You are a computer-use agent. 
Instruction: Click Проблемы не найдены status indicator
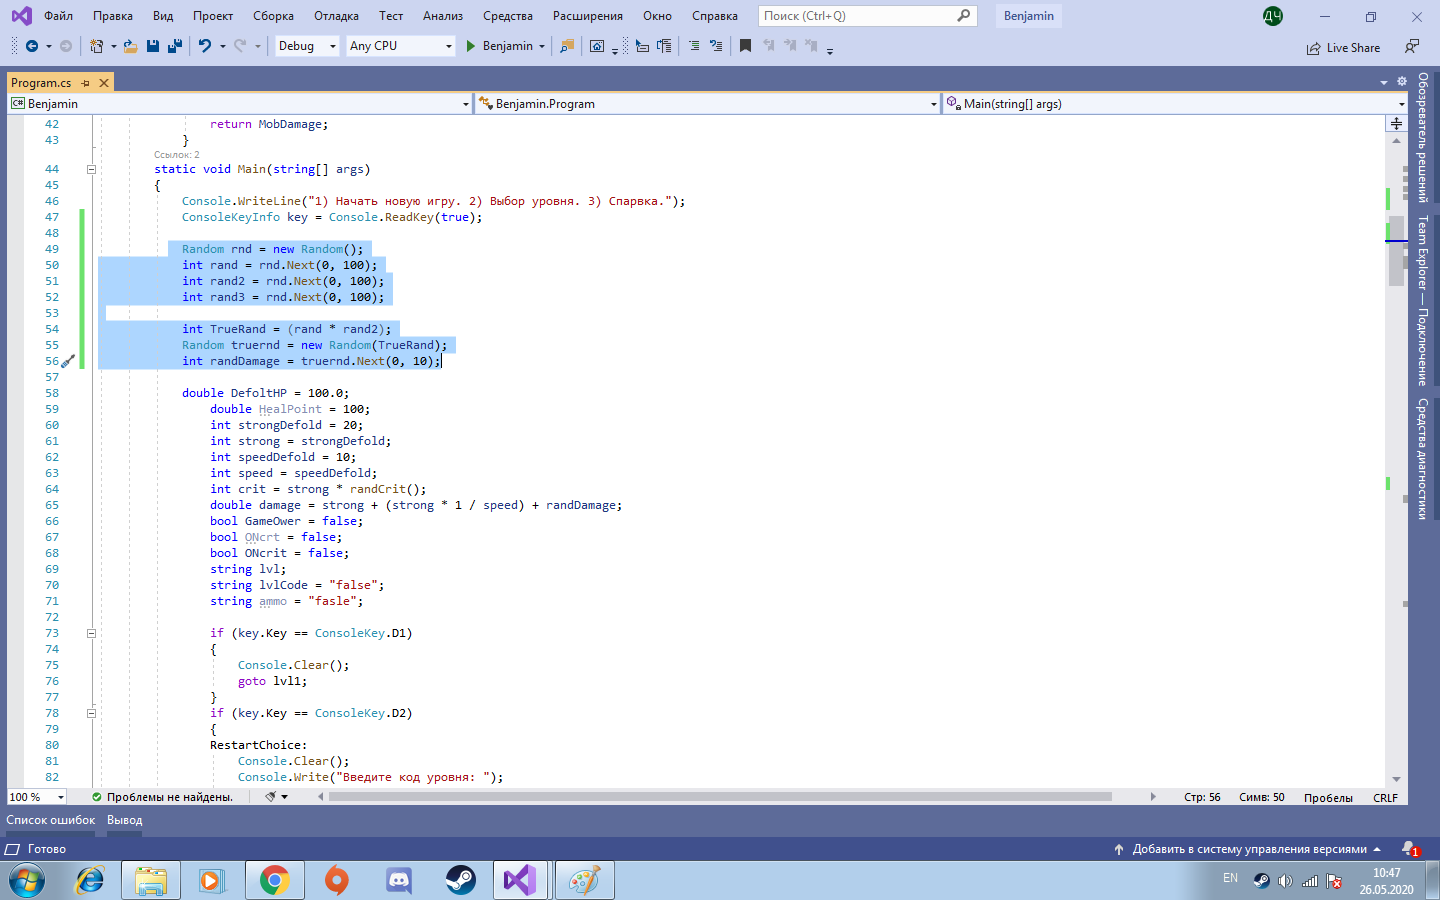[162, 797]
